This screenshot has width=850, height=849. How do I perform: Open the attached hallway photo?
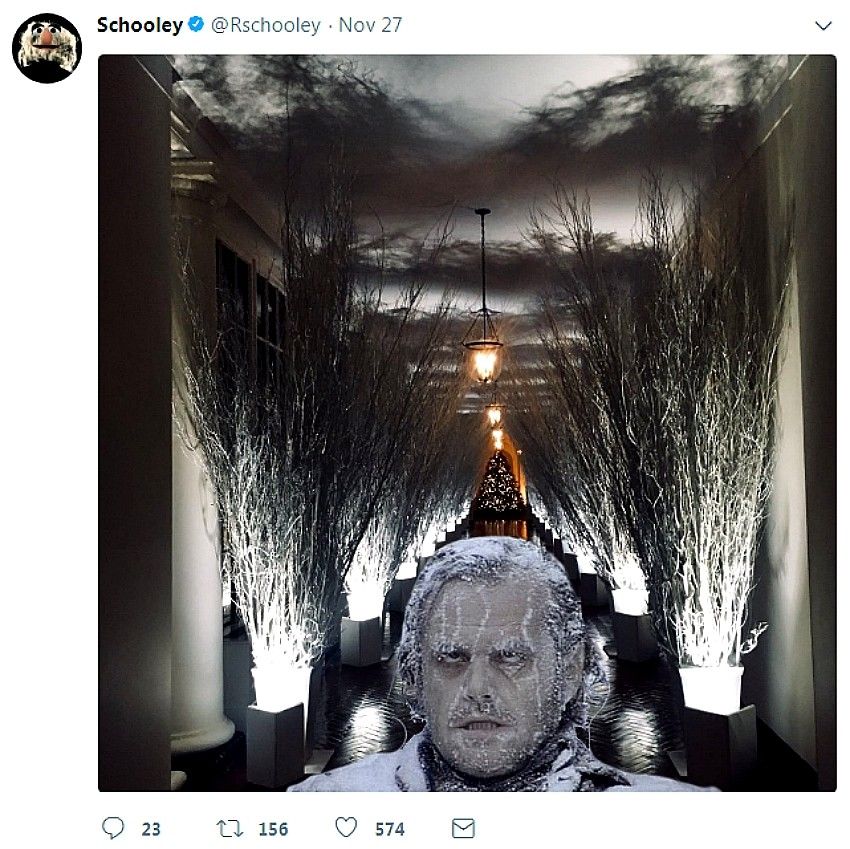pos(467,423)
